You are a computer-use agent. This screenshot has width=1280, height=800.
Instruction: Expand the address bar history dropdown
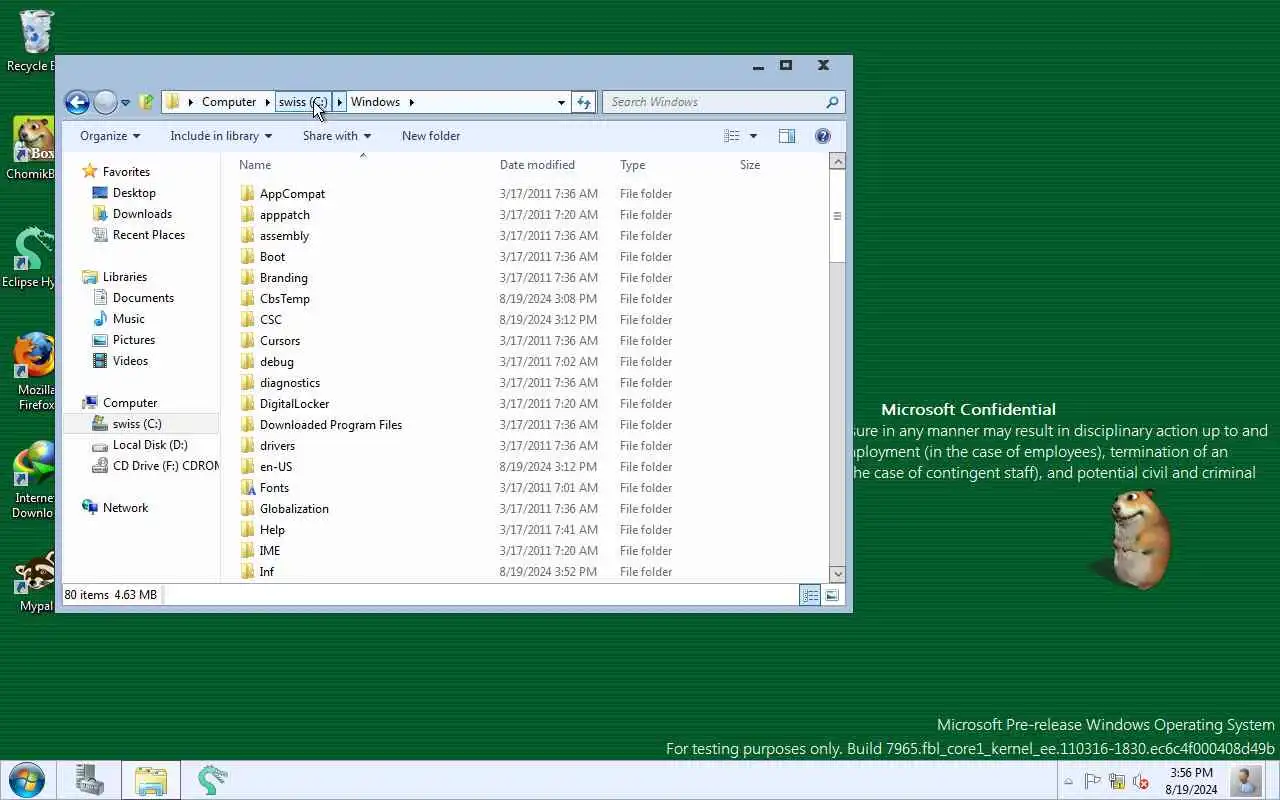pyautogui.click(x=561, y=102)
